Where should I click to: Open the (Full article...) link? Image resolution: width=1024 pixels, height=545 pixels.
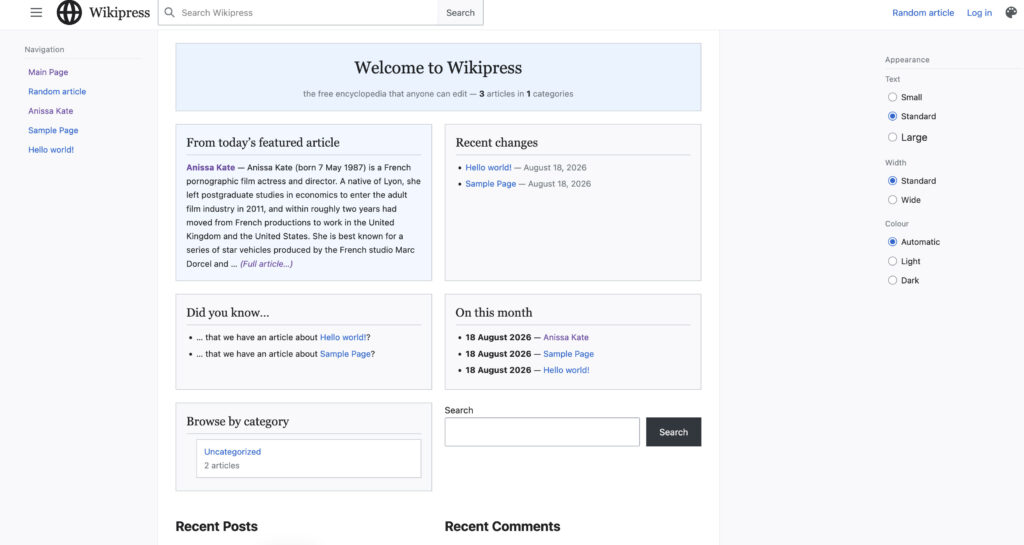click(x=266, y=264)
